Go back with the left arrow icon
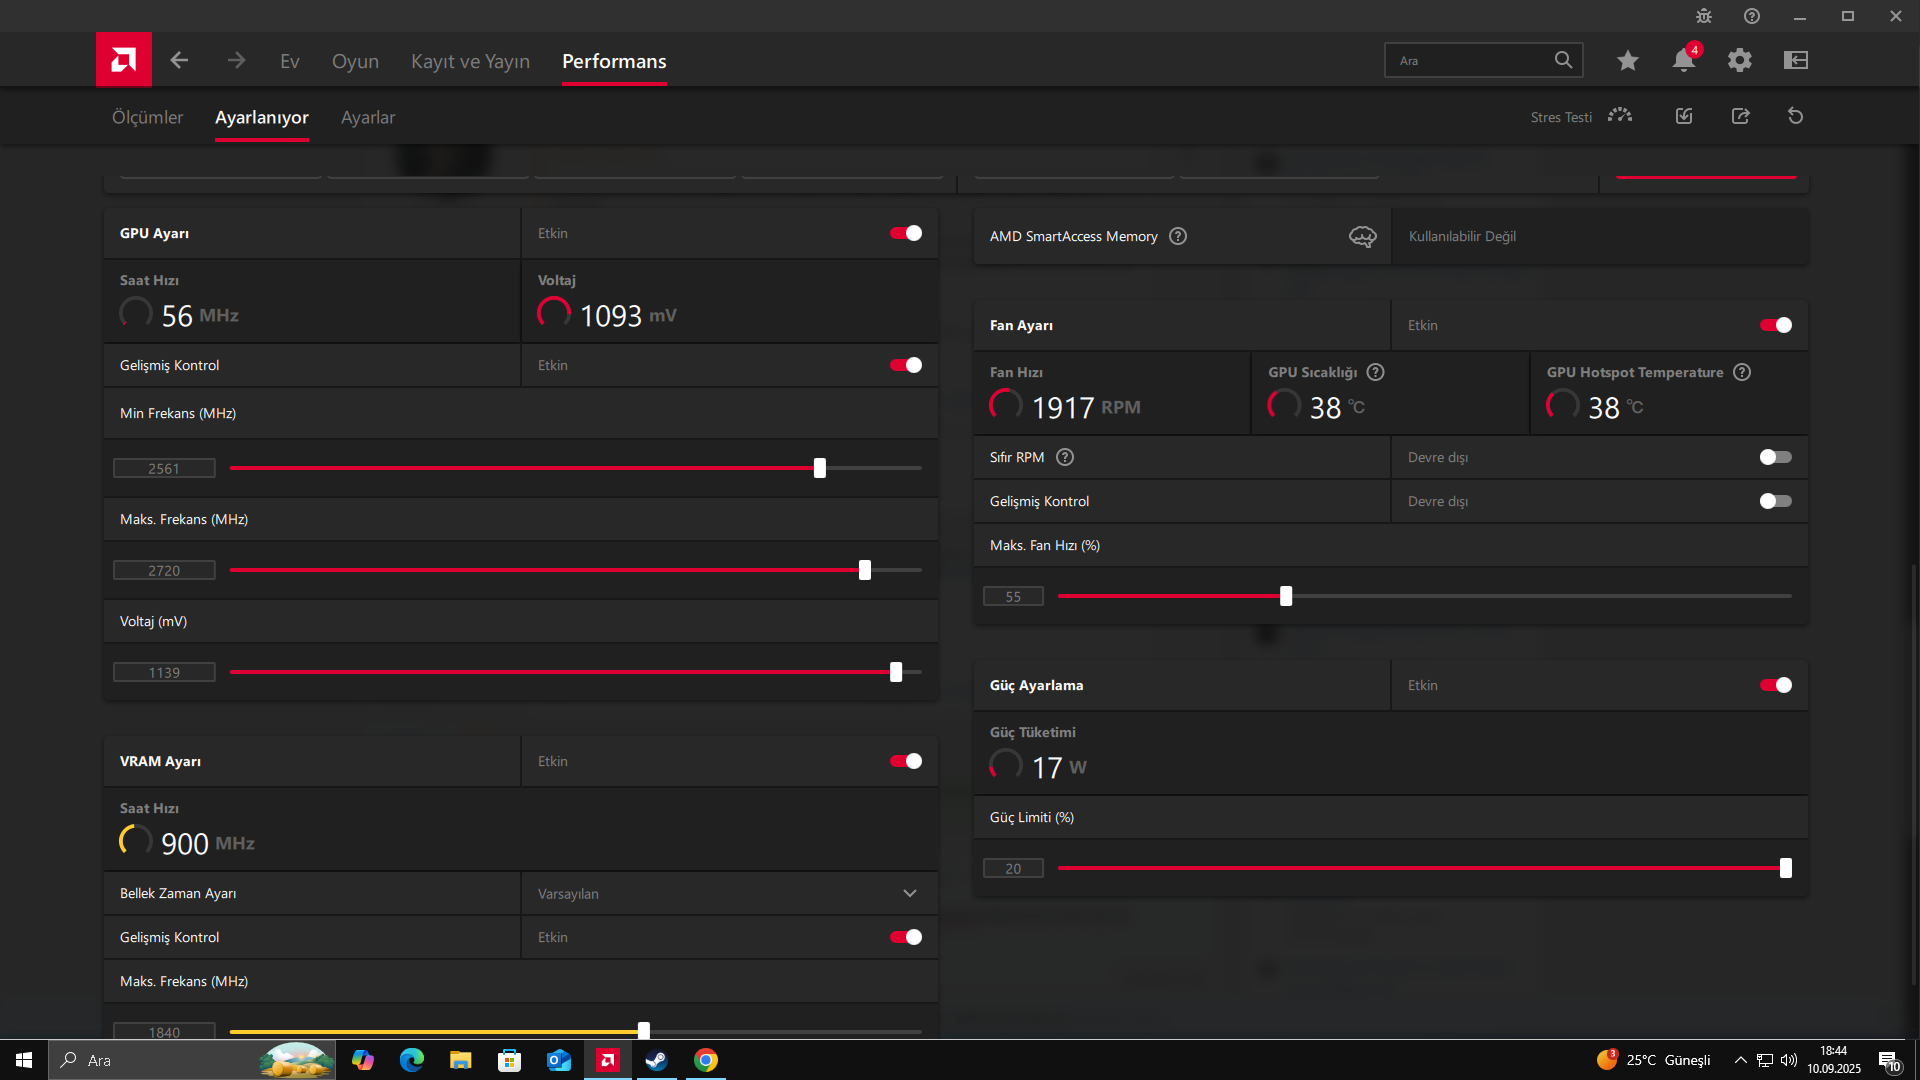The height and width of the screenshot is (1080, 1920). pyautogui.click(x=179, y=60)
